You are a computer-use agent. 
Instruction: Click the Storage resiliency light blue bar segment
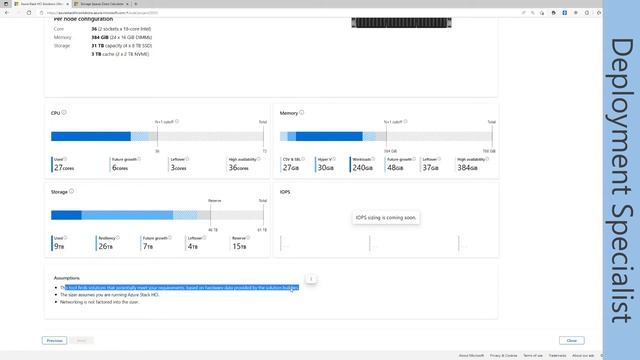point(127,215)
